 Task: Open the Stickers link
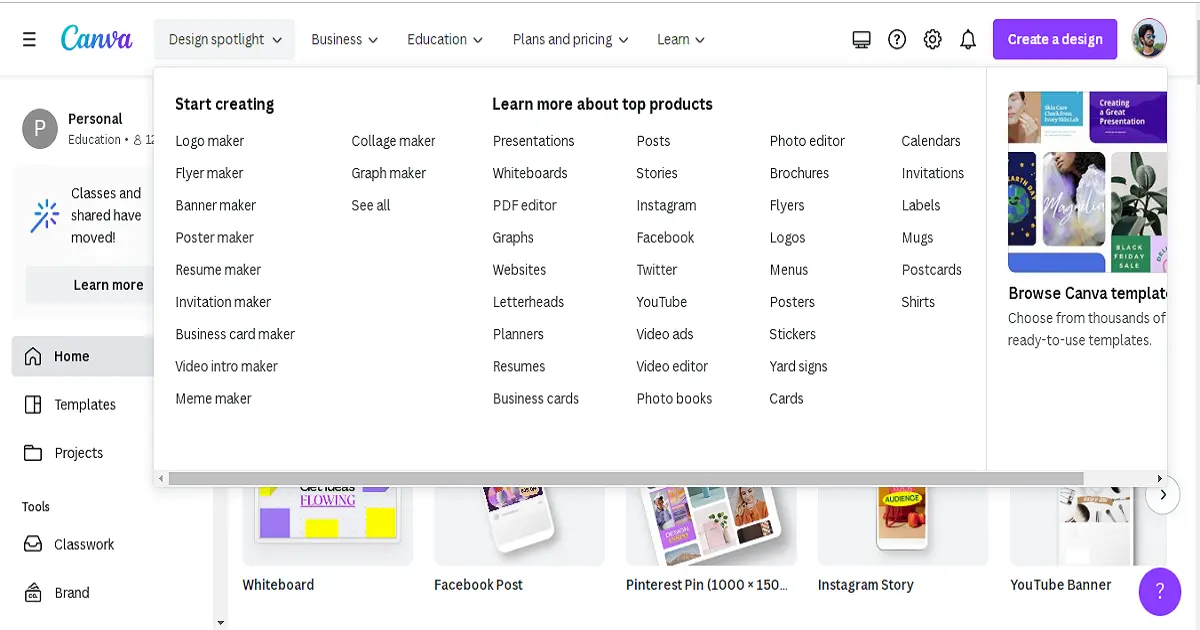coord(793,334)
